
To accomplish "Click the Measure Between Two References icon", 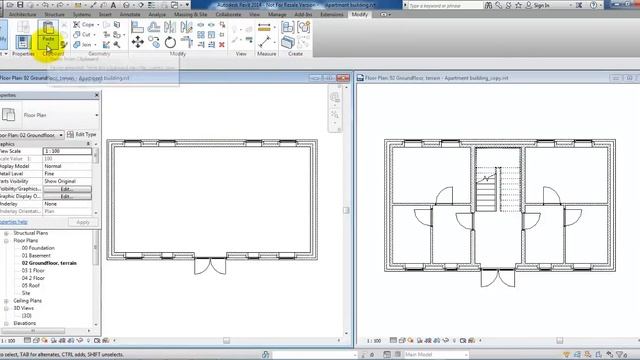I will pyautogui.click(x=264, y=42).
